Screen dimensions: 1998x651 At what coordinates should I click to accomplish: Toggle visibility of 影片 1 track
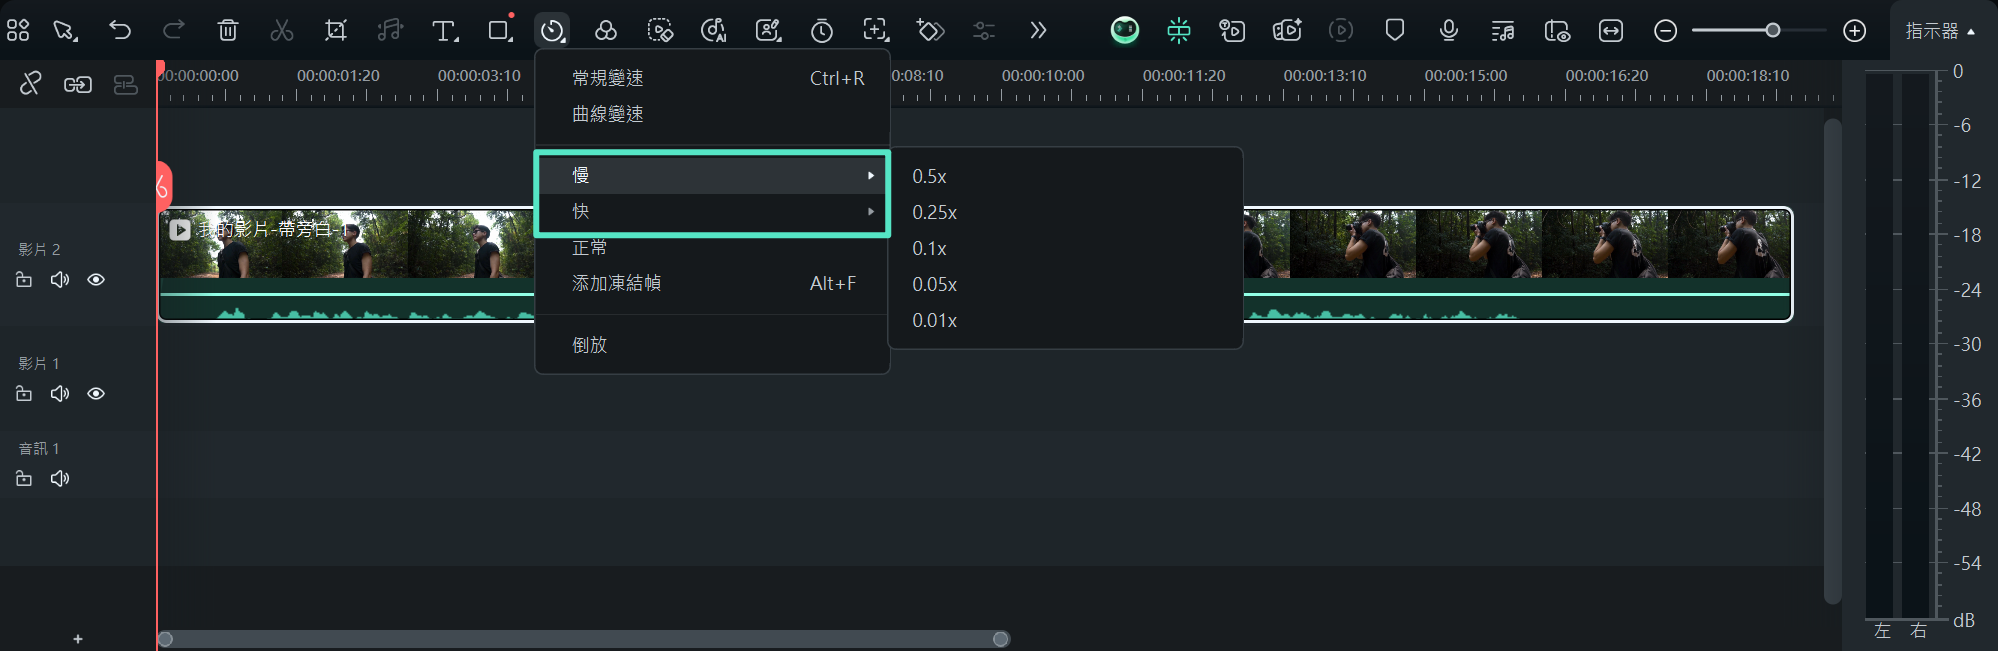[x=96, y=394]
